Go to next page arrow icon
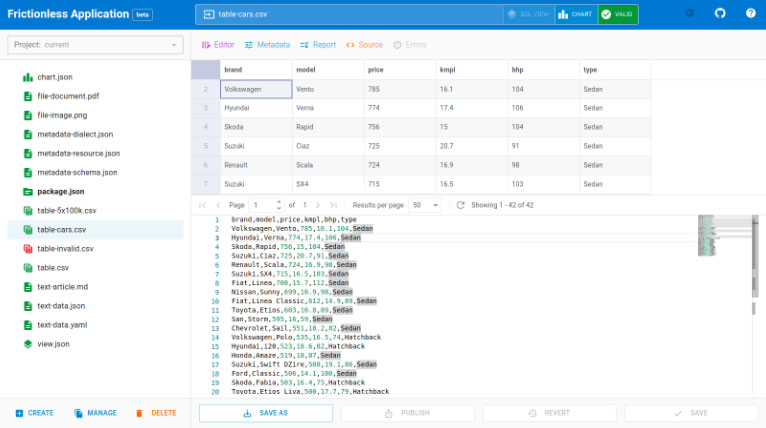 (x=318, y=205)
